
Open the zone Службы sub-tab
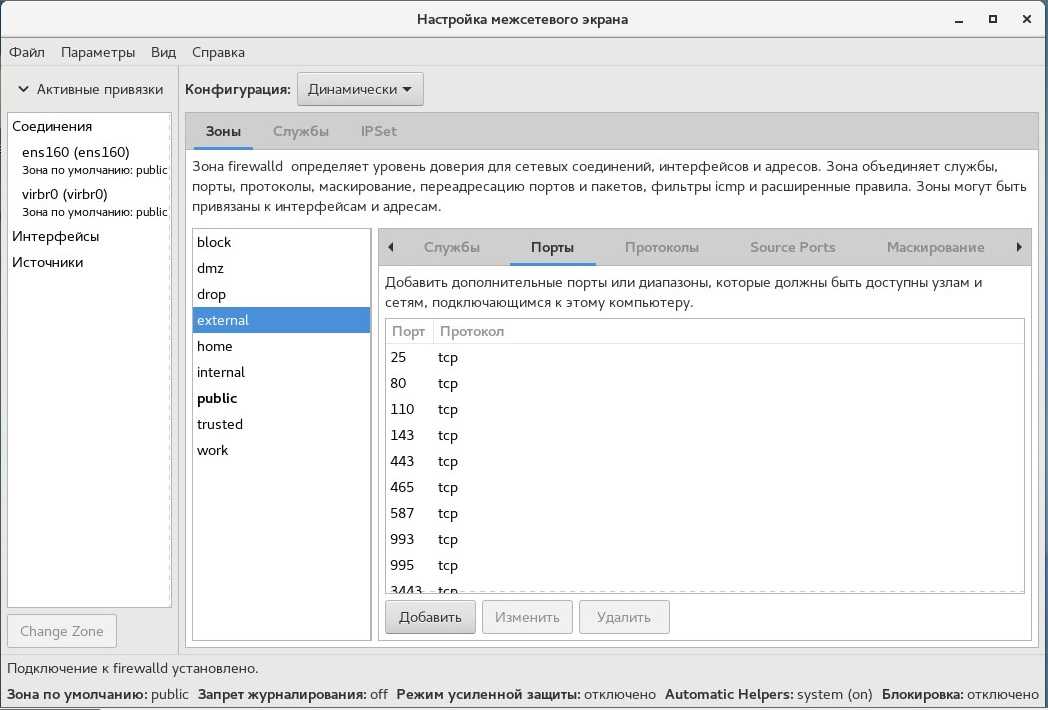point(452,247)
